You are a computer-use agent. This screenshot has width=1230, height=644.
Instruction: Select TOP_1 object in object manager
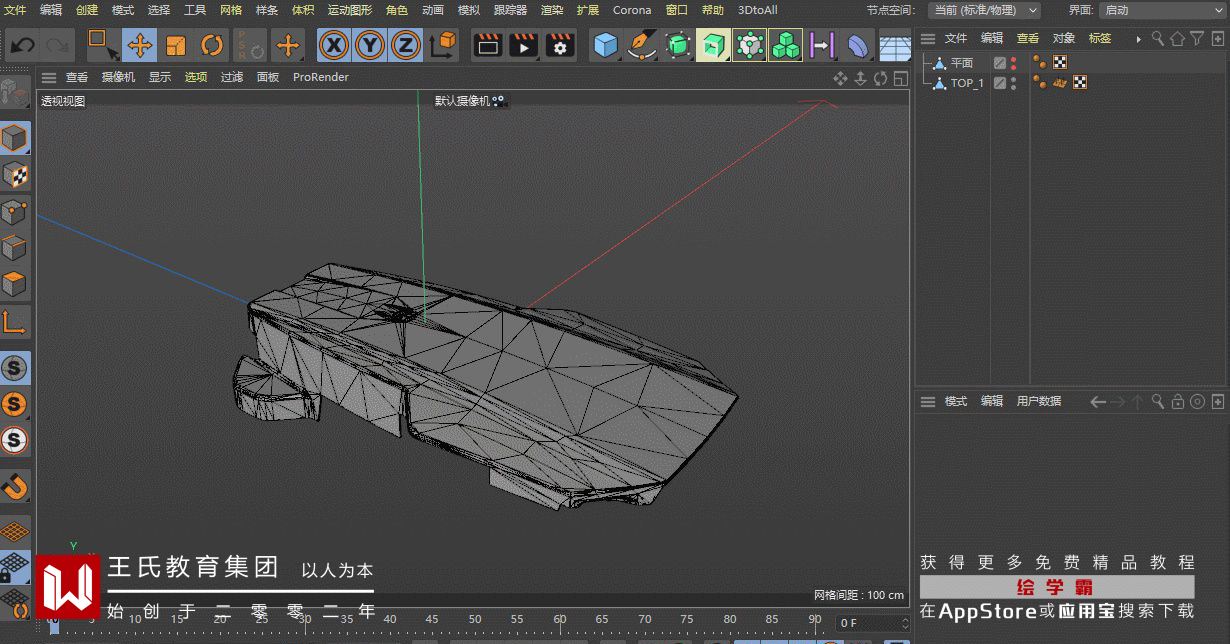966,83
